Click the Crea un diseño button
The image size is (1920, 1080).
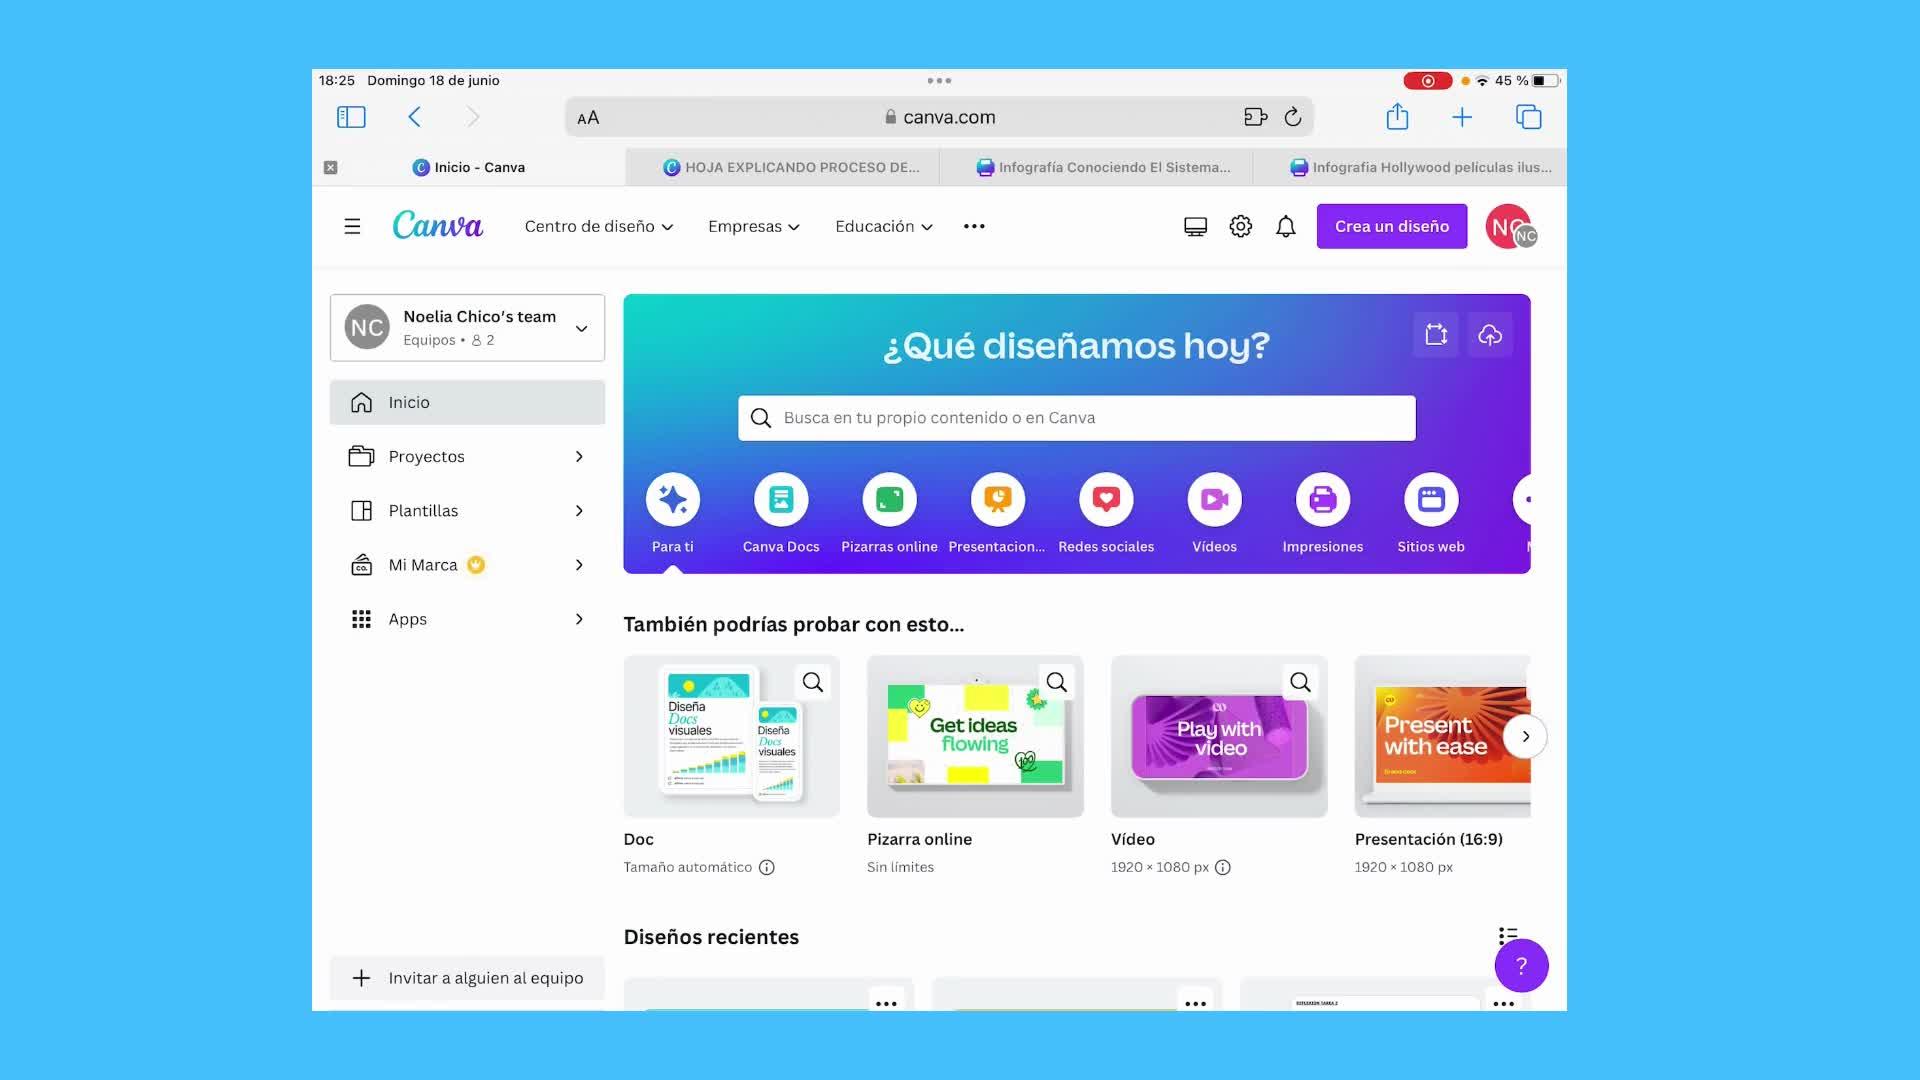1391,227
